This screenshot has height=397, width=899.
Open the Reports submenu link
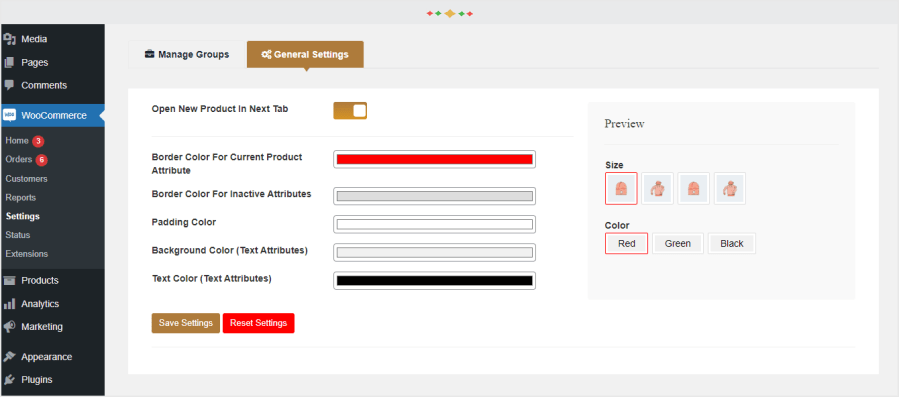pyautogui.click(x=21, y=197)
